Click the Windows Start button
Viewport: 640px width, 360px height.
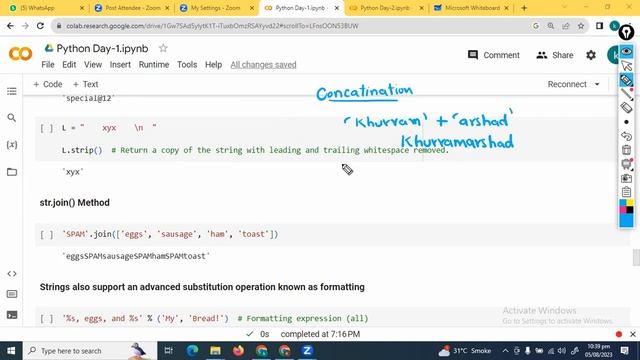tap(11, 351)
